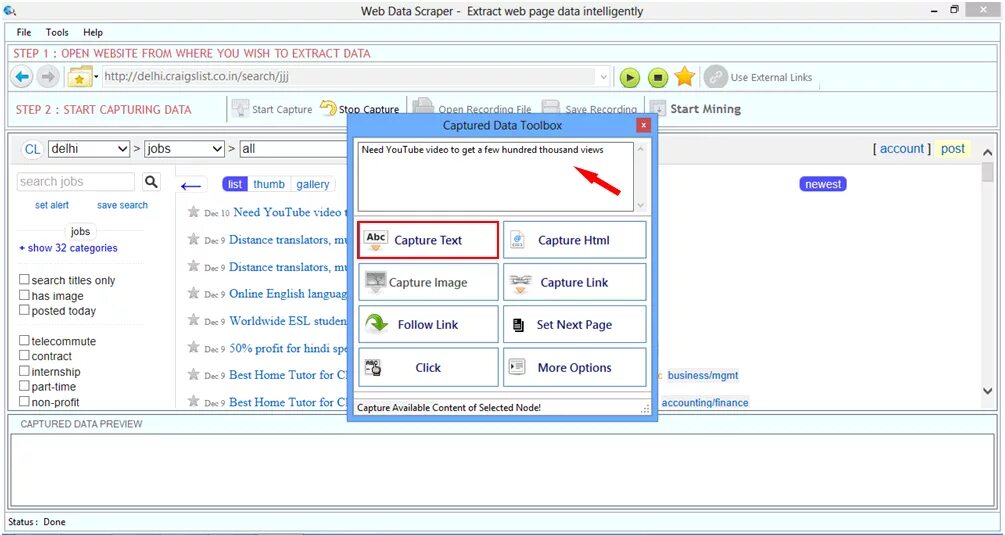Star the Worldwide ESL students listing
The image size is (1005, 535).
click(x=193, y=320)
